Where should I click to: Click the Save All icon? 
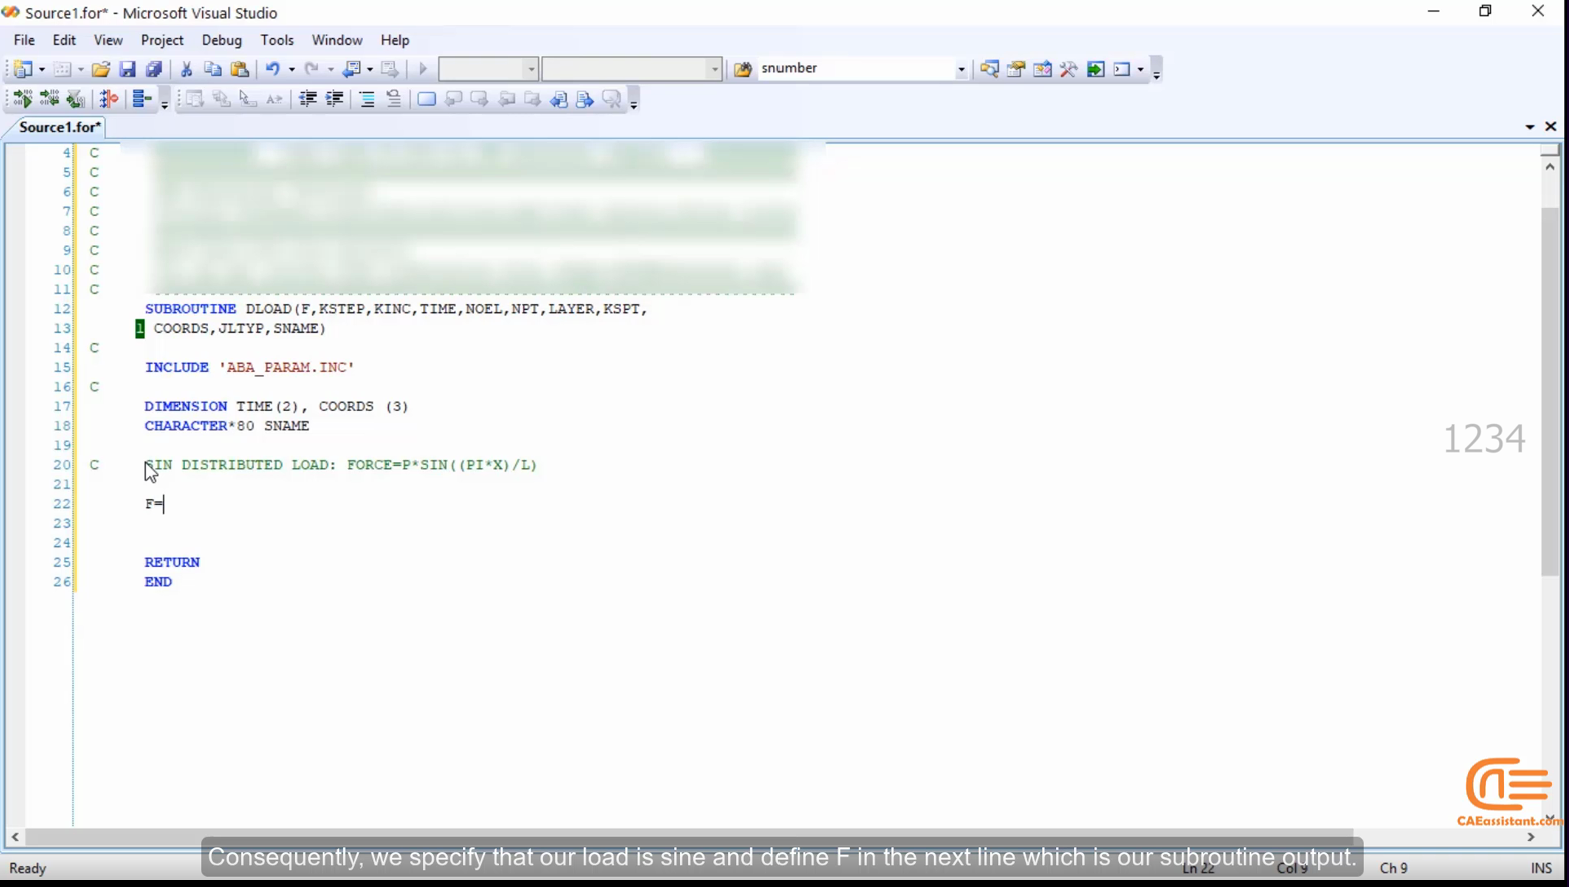point(154,69)
